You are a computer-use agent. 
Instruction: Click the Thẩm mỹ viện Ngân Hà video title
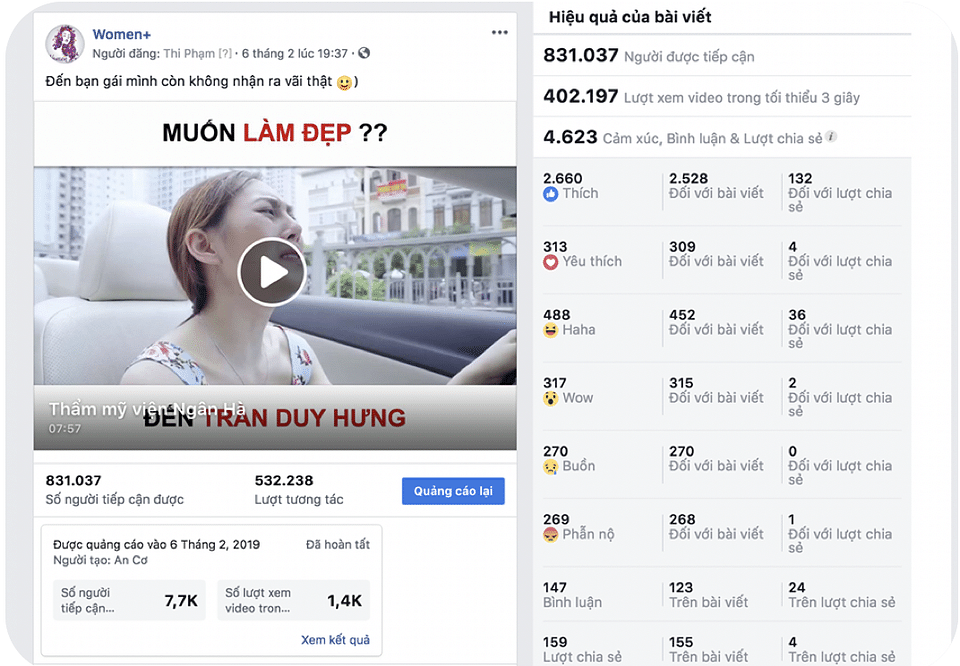(147, 408)
